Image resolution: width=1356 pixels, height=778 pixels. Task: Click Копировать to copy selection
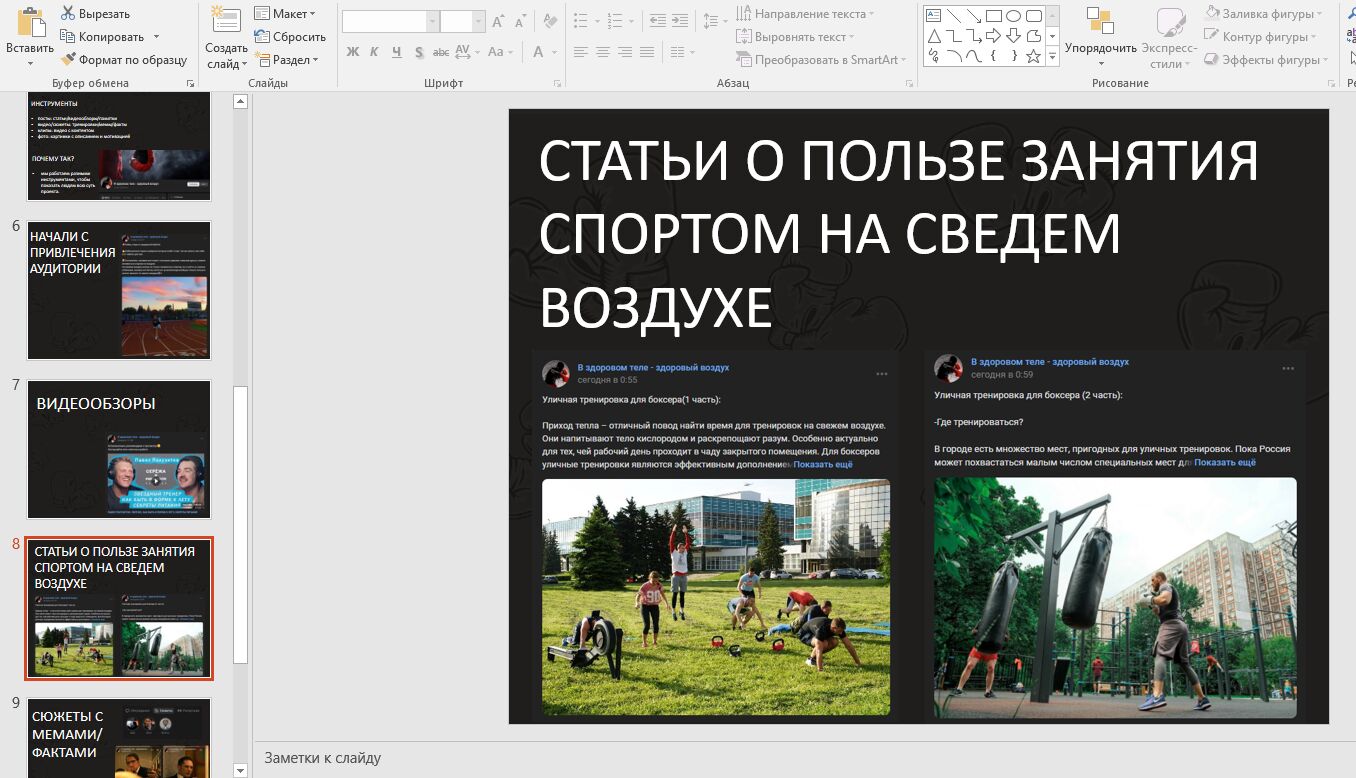102,37
